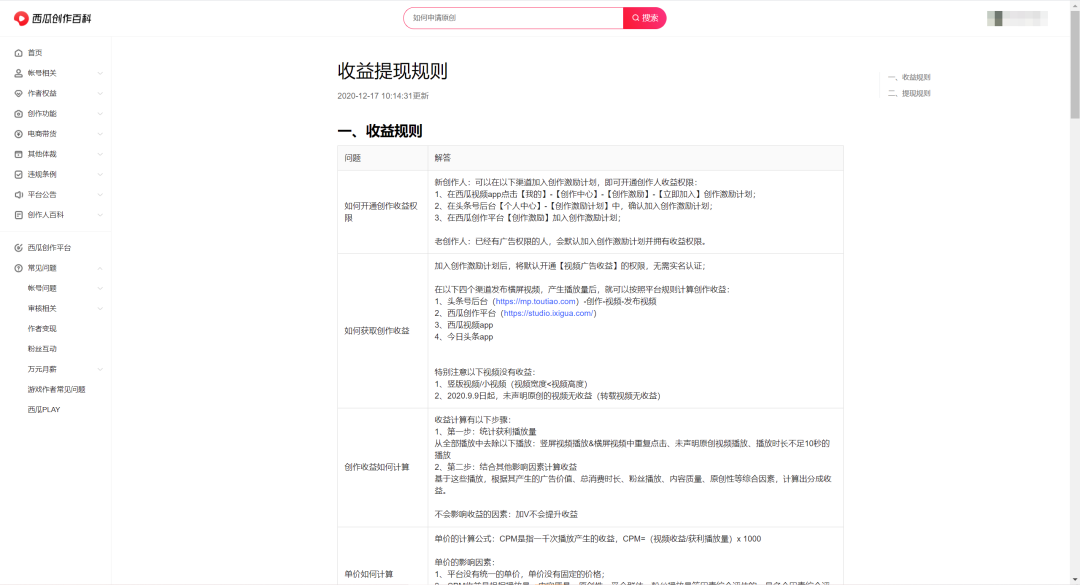This screenshot has width=1080, height=585.
Task: Click the 其他体裁 sidebar icon
Action: click(x=19, y=154)
